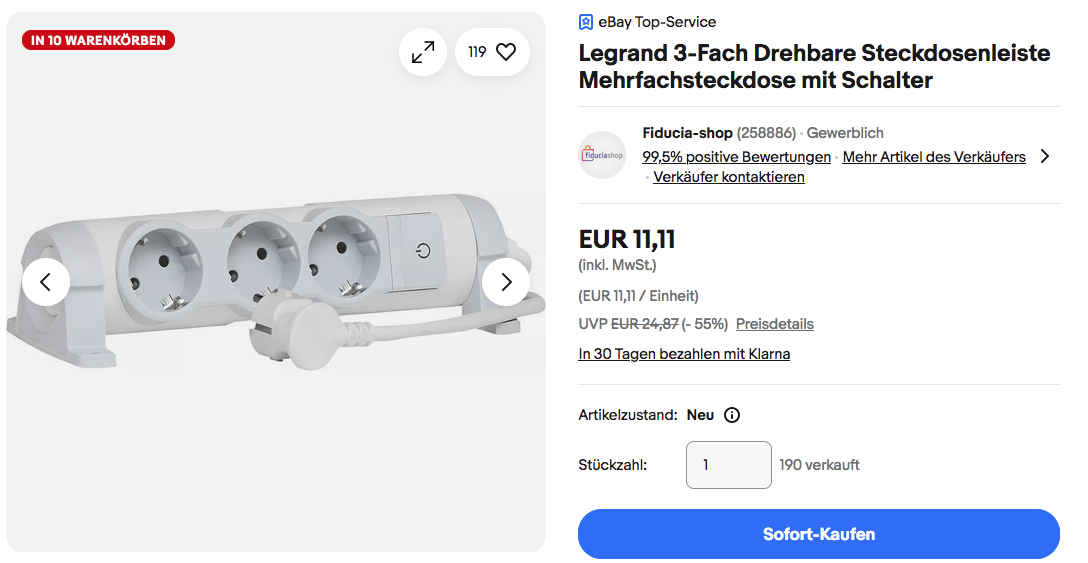Open the Fiducia-shop seller profile
This screenshot has height=563, width=1088.
pos(687,133)
